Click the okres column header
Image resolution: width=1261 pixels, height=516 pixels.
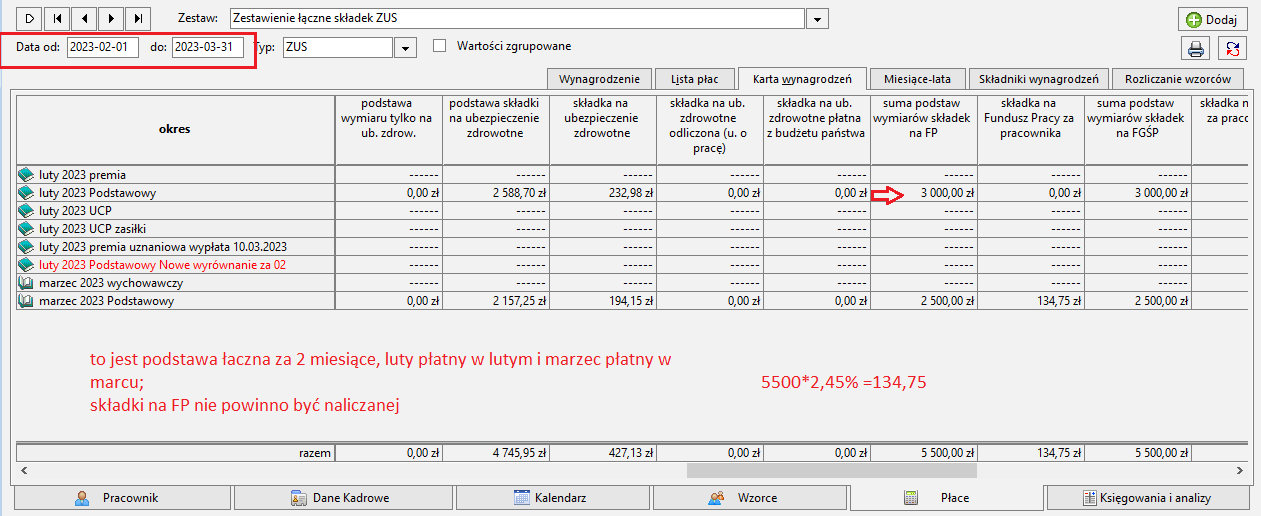(x=175, y=129)
